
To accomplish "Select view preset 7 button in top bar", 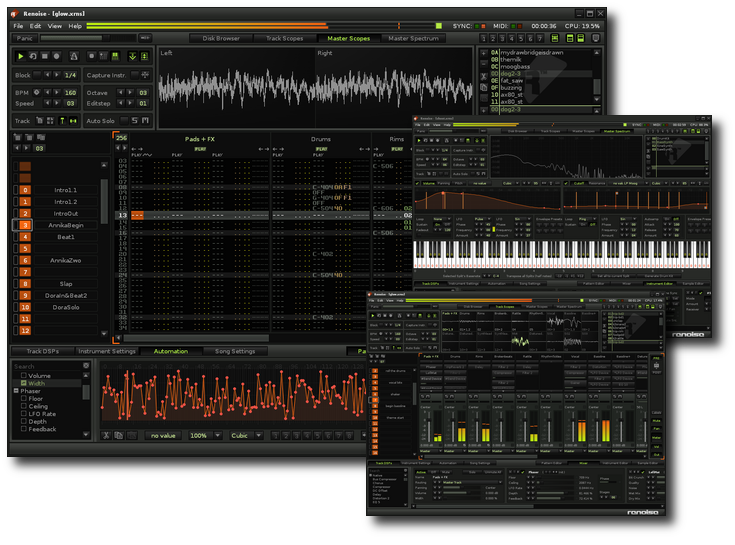I will coord(540,38).
